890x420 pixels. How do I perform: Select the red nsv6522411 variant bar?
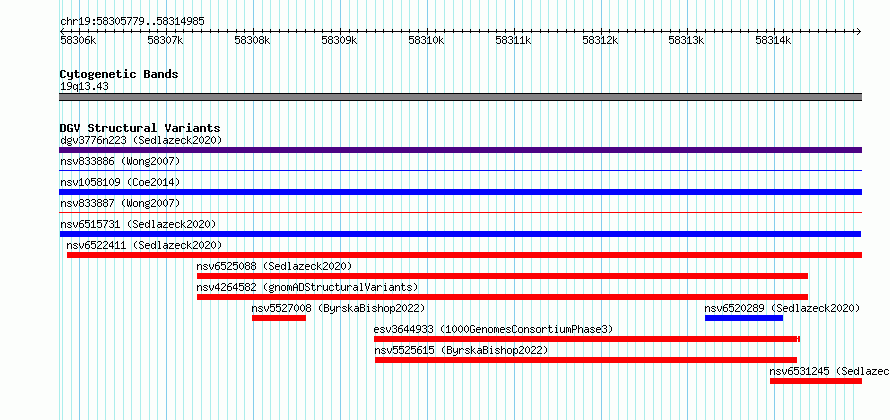[x=464, y=255]
